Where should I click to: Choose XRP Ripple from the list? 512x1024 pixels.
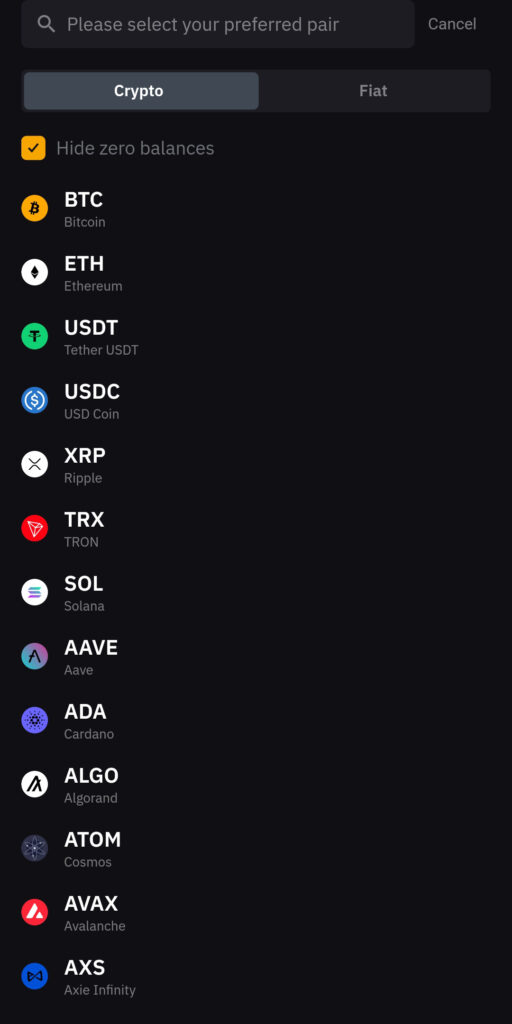point(256,464)
